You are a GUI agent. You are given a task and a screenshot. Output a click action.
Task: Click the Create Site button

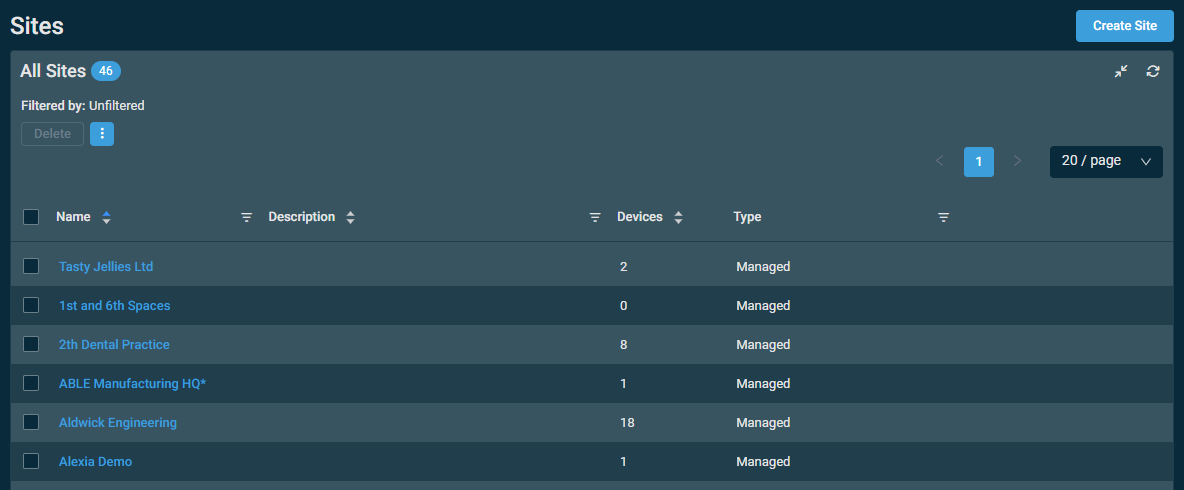pyautogui.click(x=1124, y=26)
